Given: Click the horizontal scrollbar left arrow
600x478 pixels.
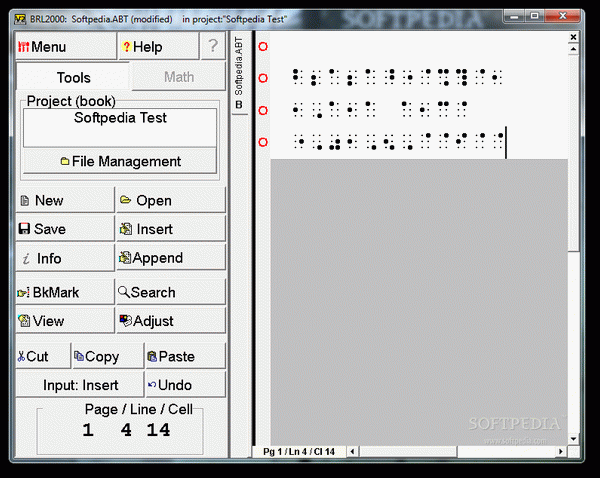Looking at the screenshot, I should pos(352,452).
